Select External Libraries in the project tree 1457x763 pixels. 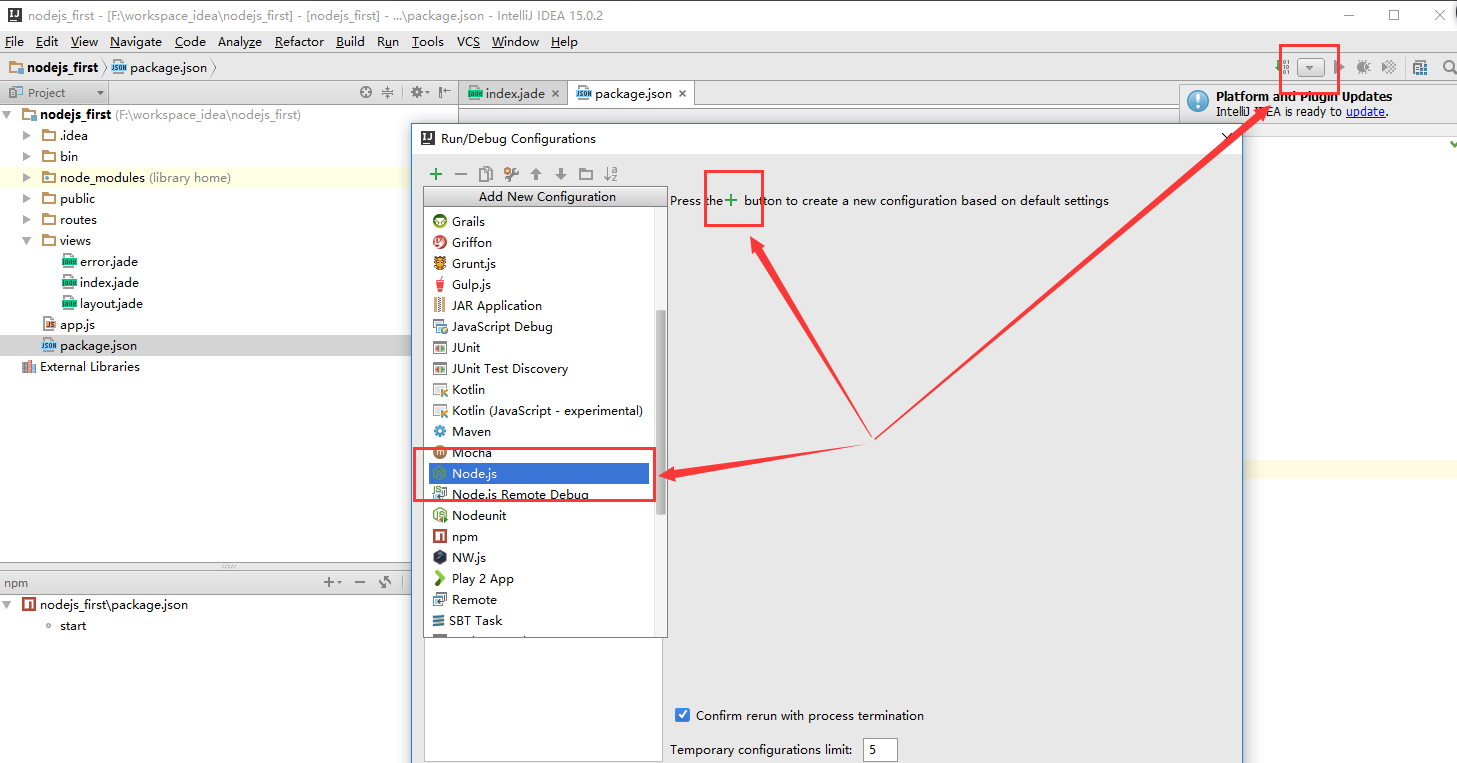pos(80,366)
